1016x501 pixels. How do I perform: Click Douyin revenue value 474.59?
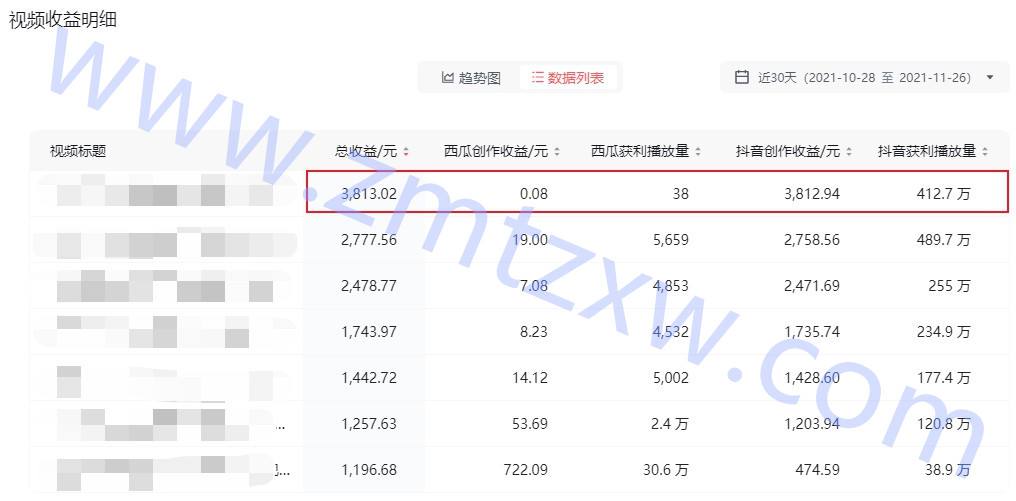(x=818, y=470)
